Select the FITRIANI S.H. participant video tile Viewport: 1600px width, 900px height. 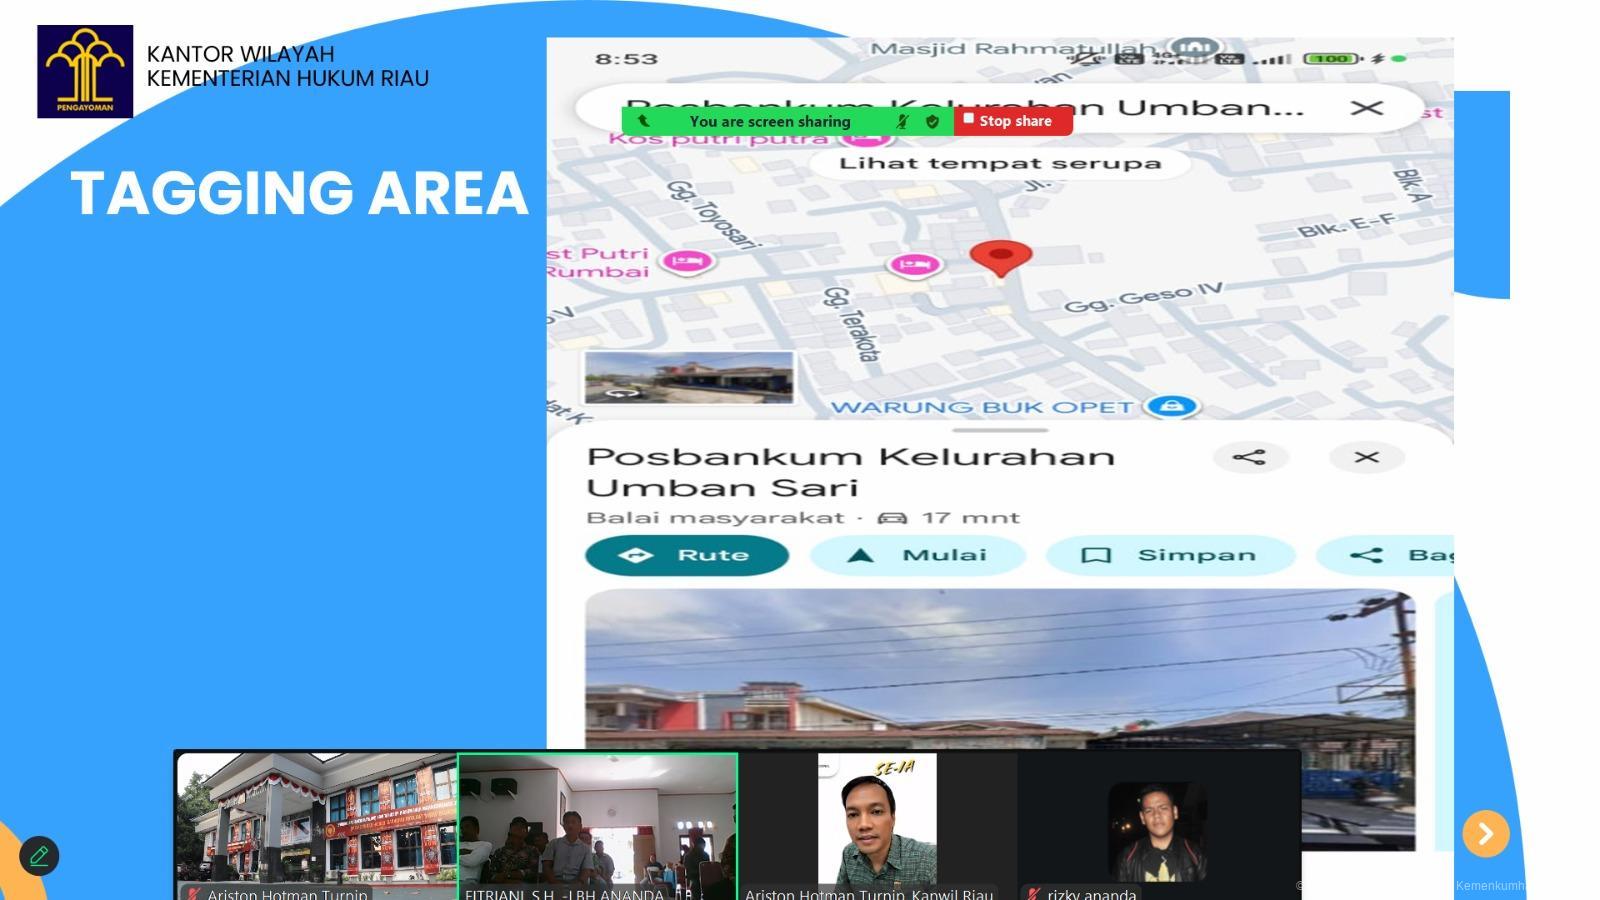coord(598,825)
